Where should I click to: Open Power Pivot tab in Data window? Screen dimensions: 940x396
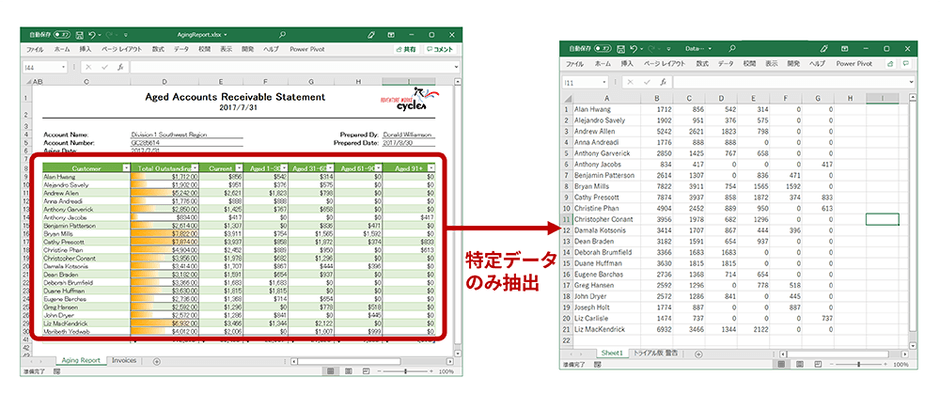[x=854, y=63]
